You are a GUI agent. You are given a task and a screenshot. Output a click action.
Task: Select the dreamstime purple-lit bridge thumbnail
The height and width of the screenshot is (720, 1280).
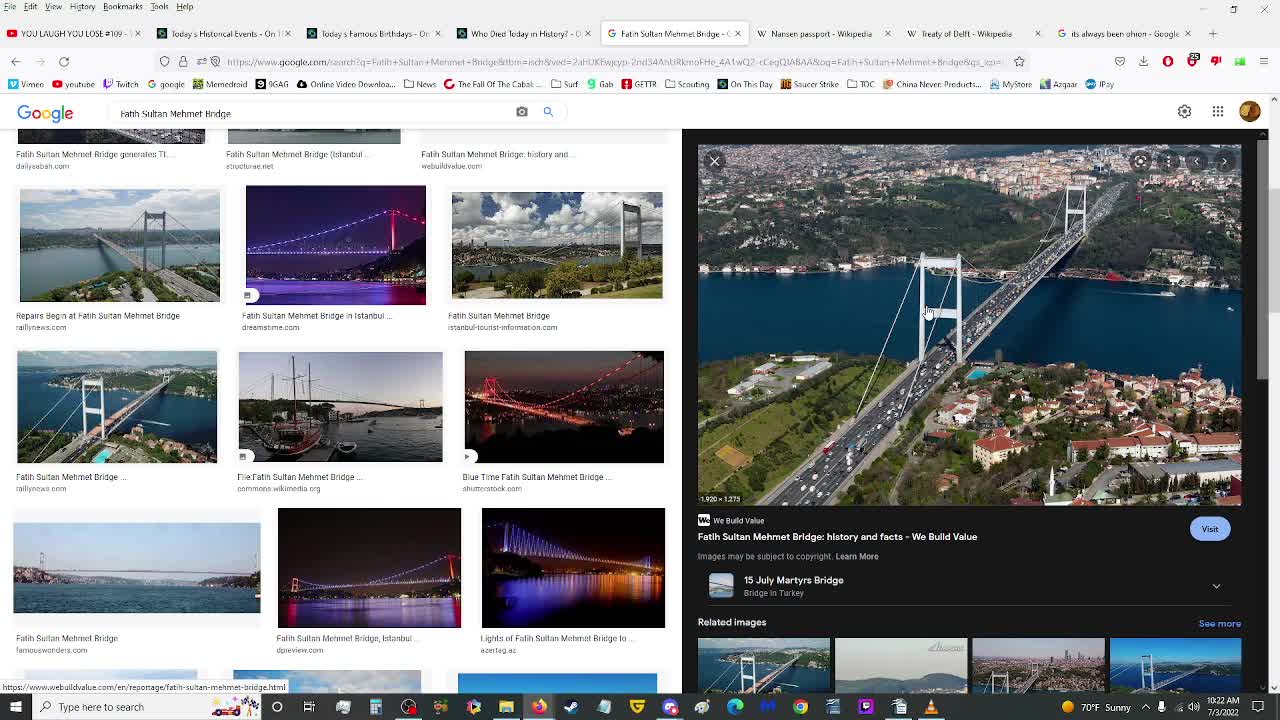[336, 245]
